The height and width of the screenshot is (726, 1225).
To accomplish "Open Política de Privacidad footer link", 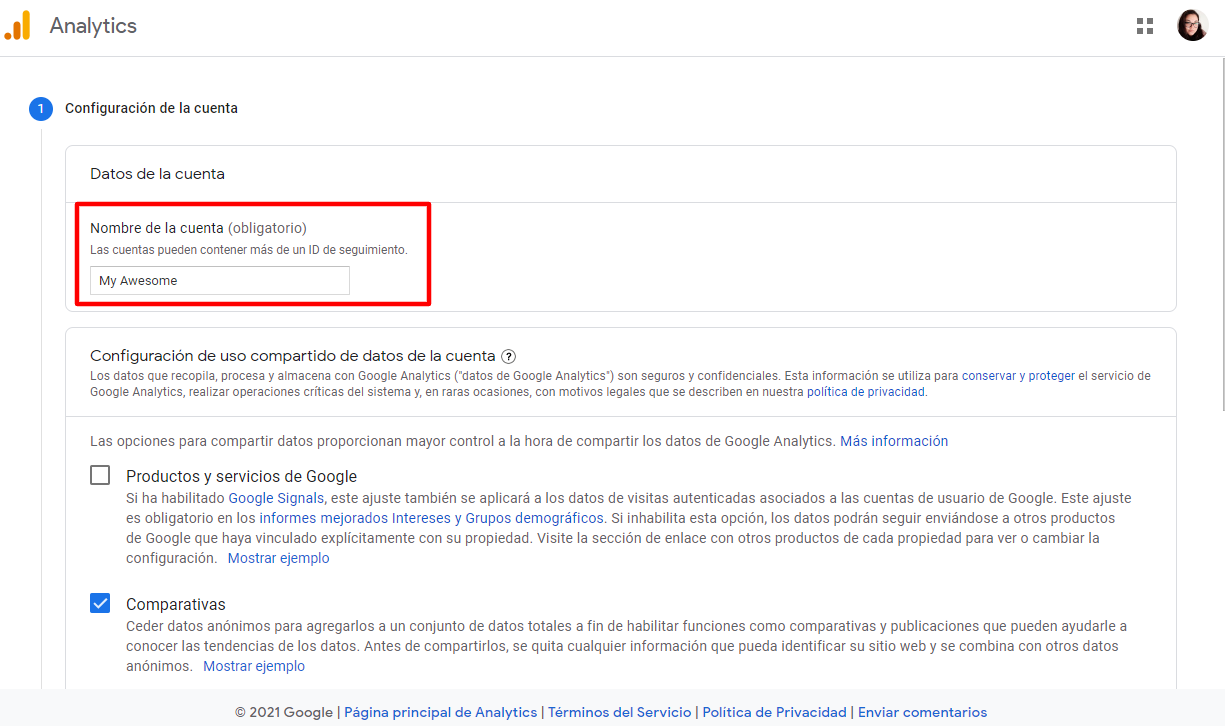I will 774,712.
